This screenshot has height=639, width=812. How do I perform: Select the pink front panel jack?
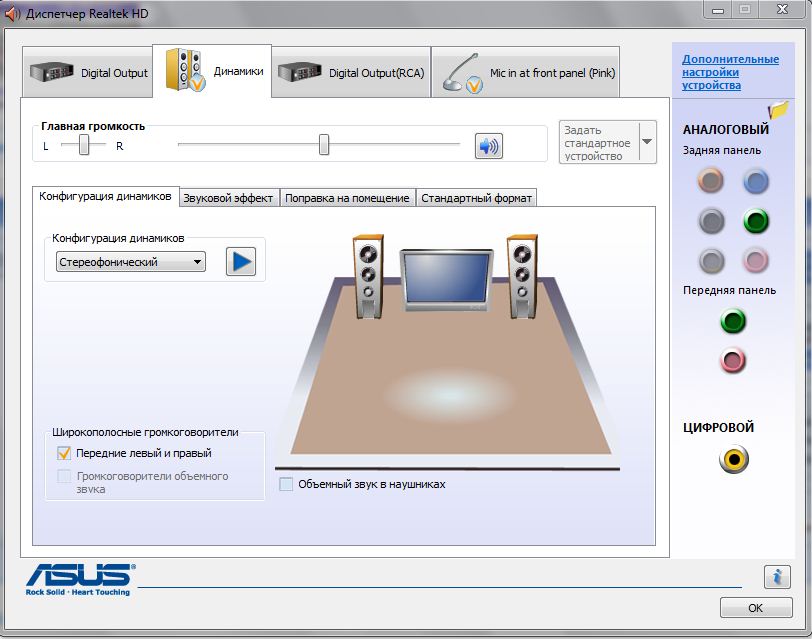click(733, 360)
